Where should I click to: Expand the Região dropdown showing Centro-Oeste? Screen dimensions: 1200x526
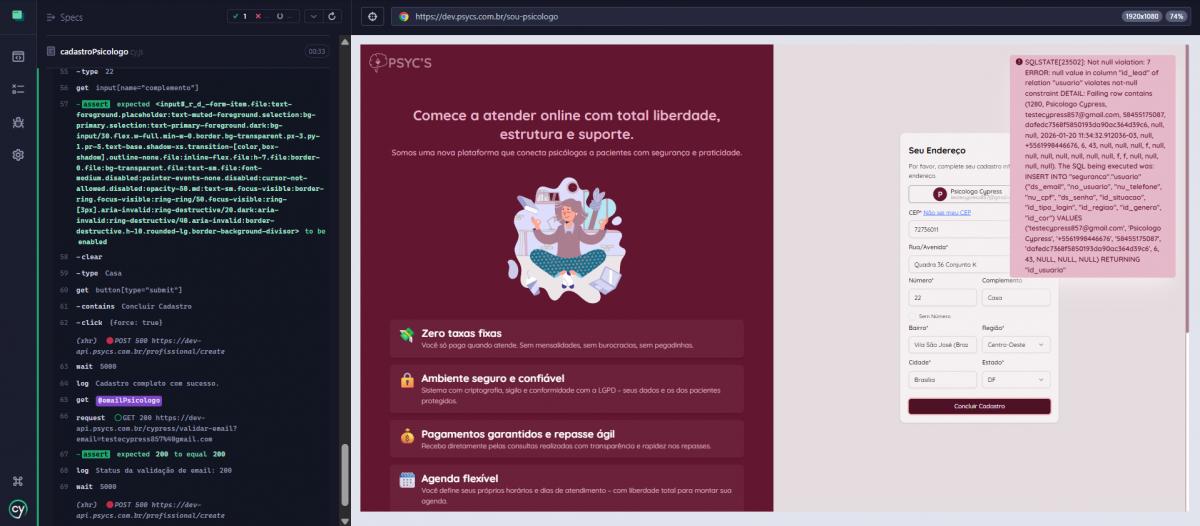point(1016,345)
